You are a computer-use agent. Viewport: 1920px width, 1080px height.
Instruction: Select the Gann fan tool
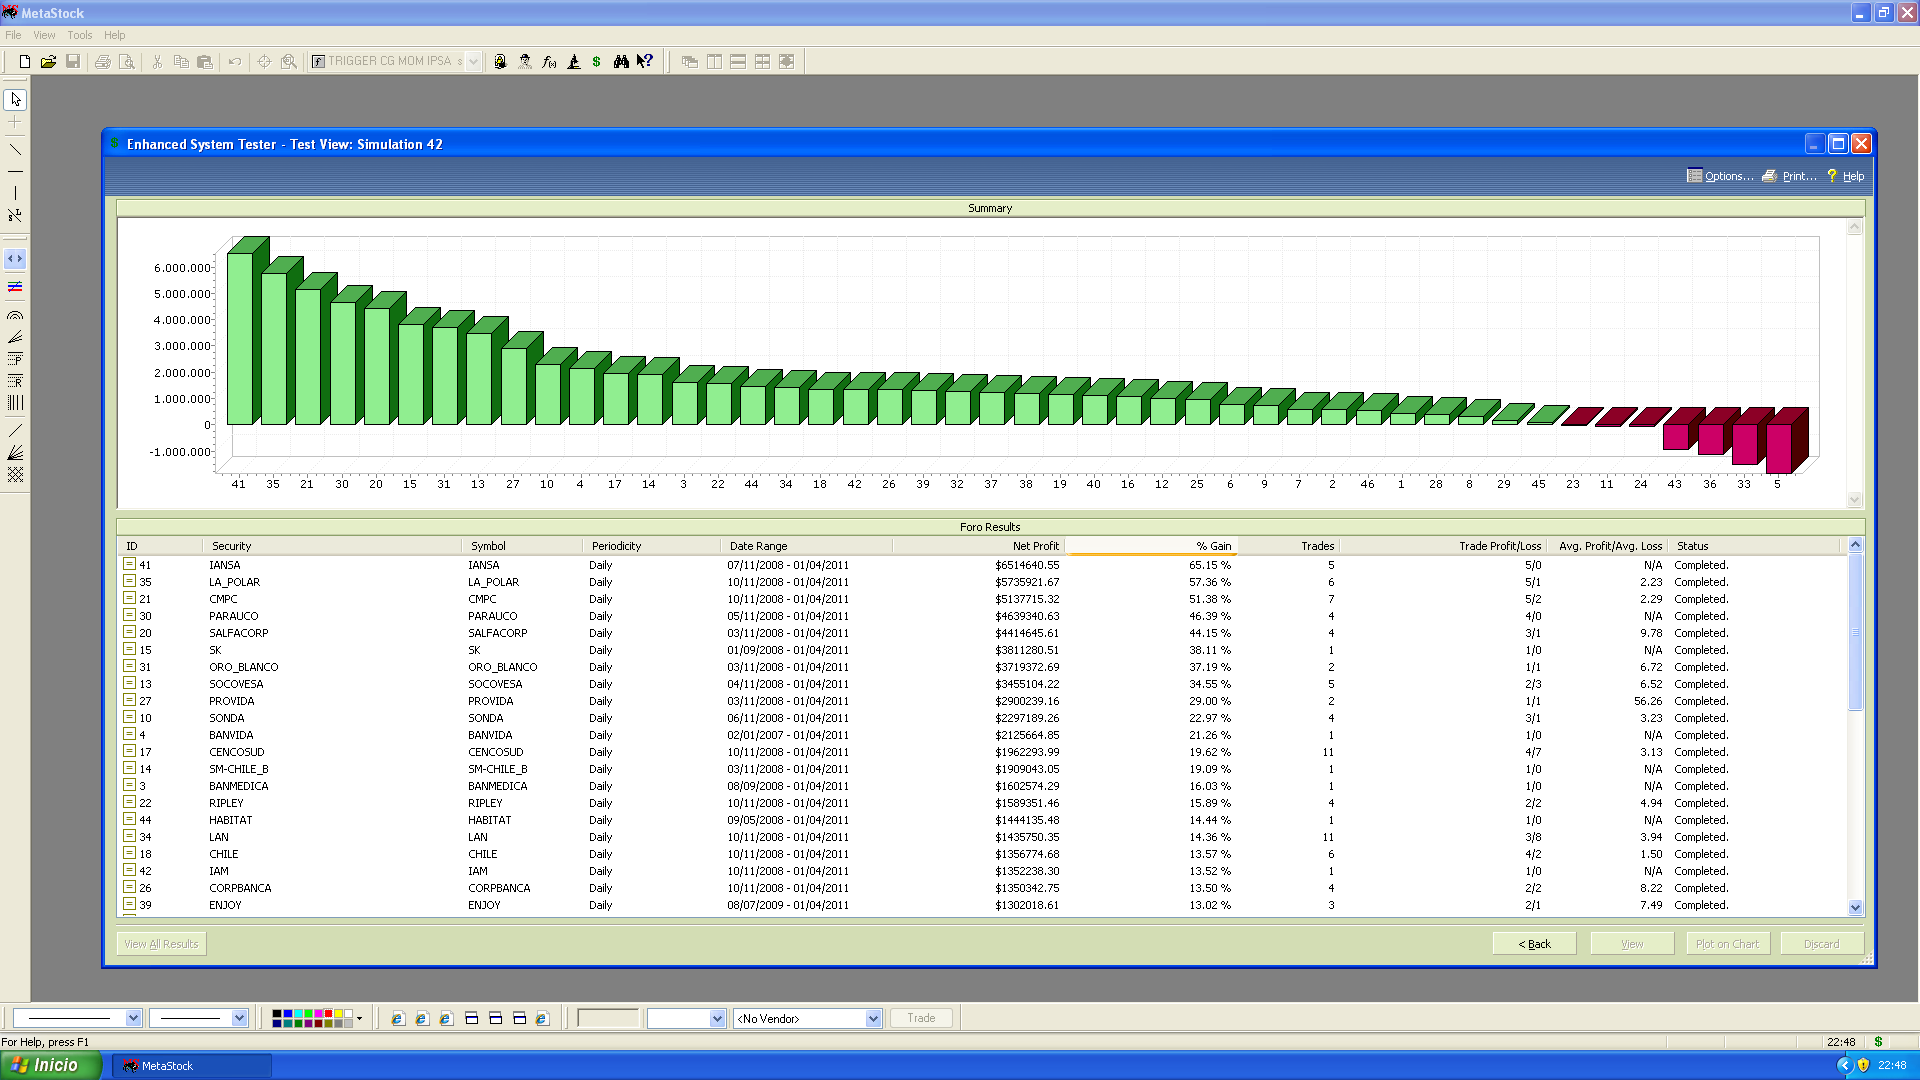point(15,453)
